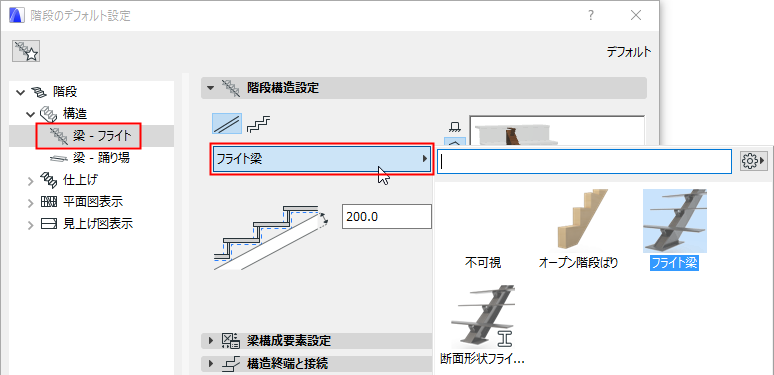774x375 pixels.
Task: Expand the 見上げ図表示 tree node
Action: tap(32, 225)
